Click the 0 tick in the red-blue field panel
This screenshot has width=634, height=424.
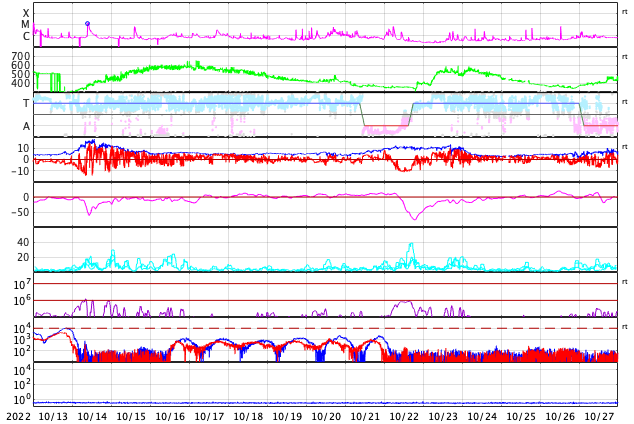(x=27, y=159)
